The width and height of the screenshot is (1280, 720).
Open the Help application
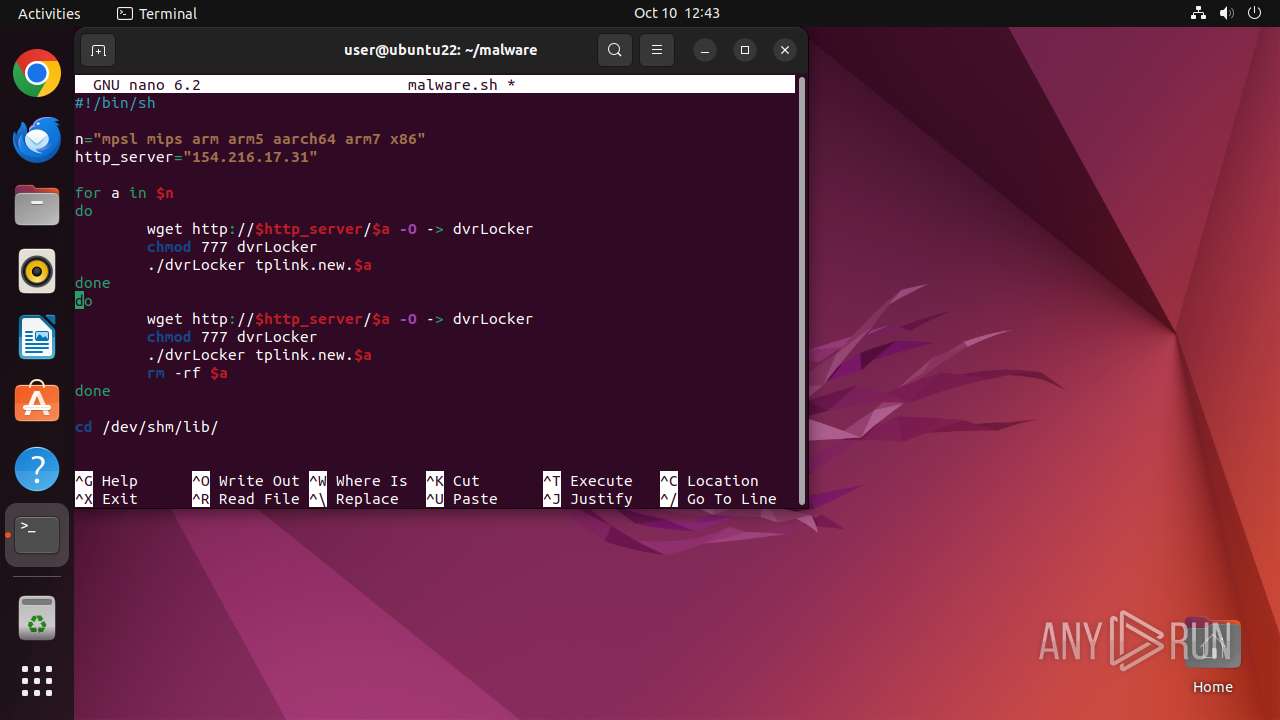37,469
